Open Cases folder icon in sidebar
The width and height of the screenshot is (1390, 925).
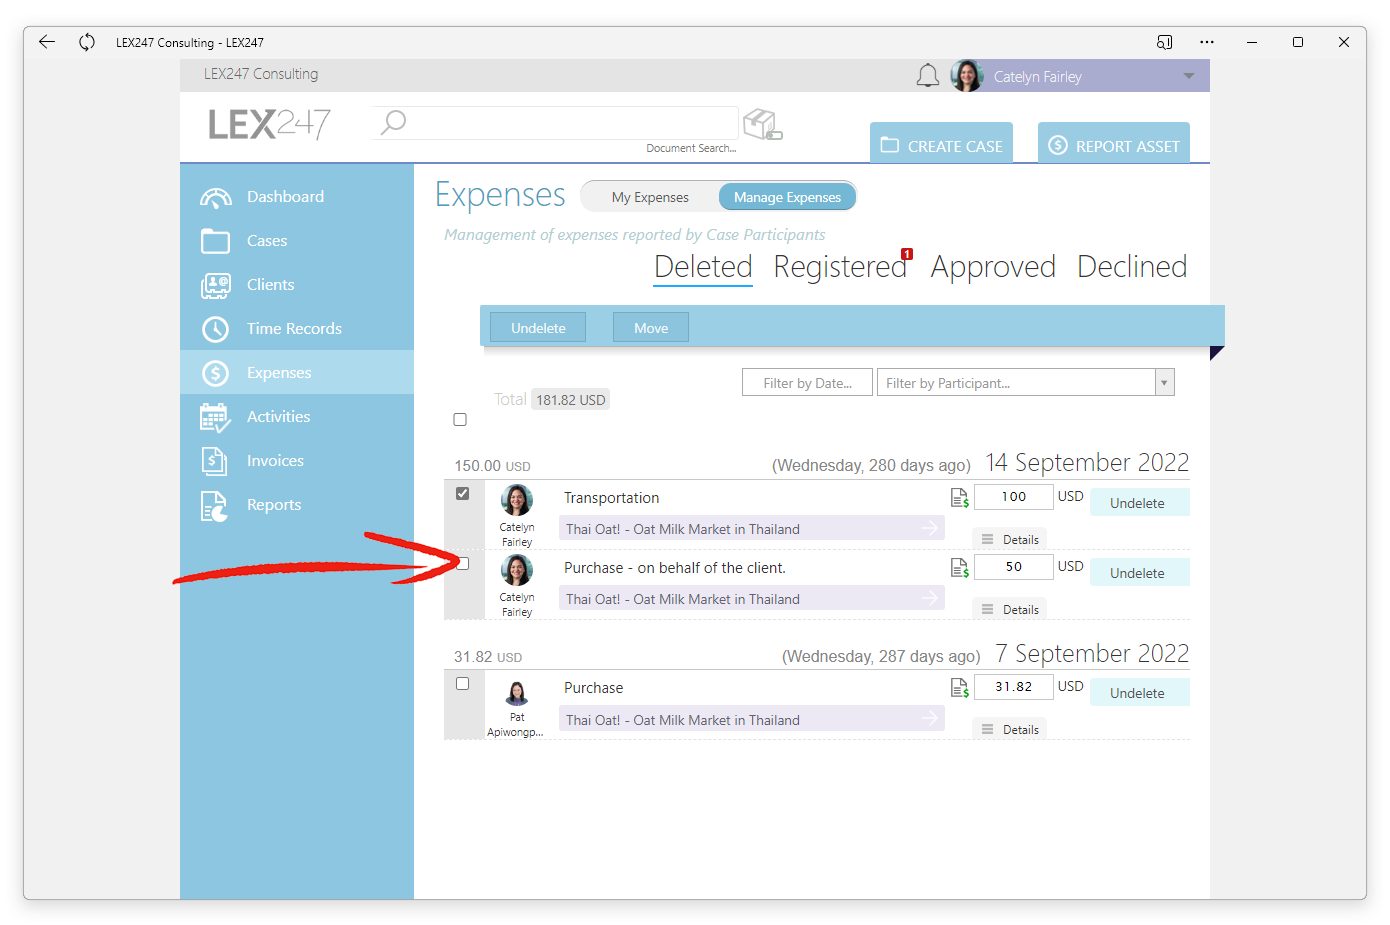coord(215,241)
